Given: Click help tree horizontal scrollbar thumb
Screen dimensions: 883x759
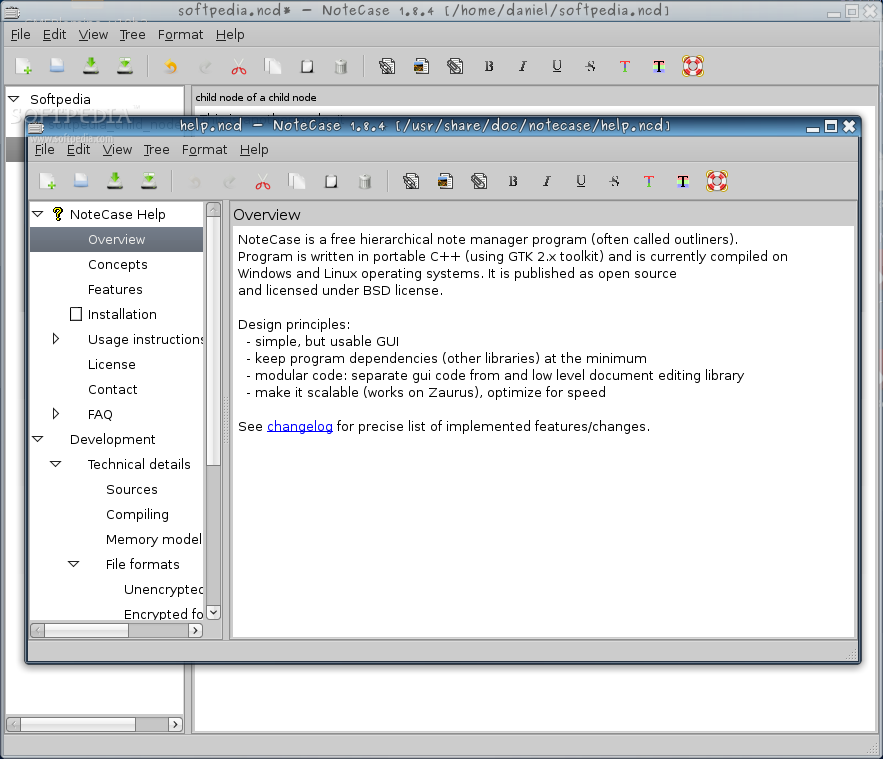Looking at the screenshot, I should point(86,631).
